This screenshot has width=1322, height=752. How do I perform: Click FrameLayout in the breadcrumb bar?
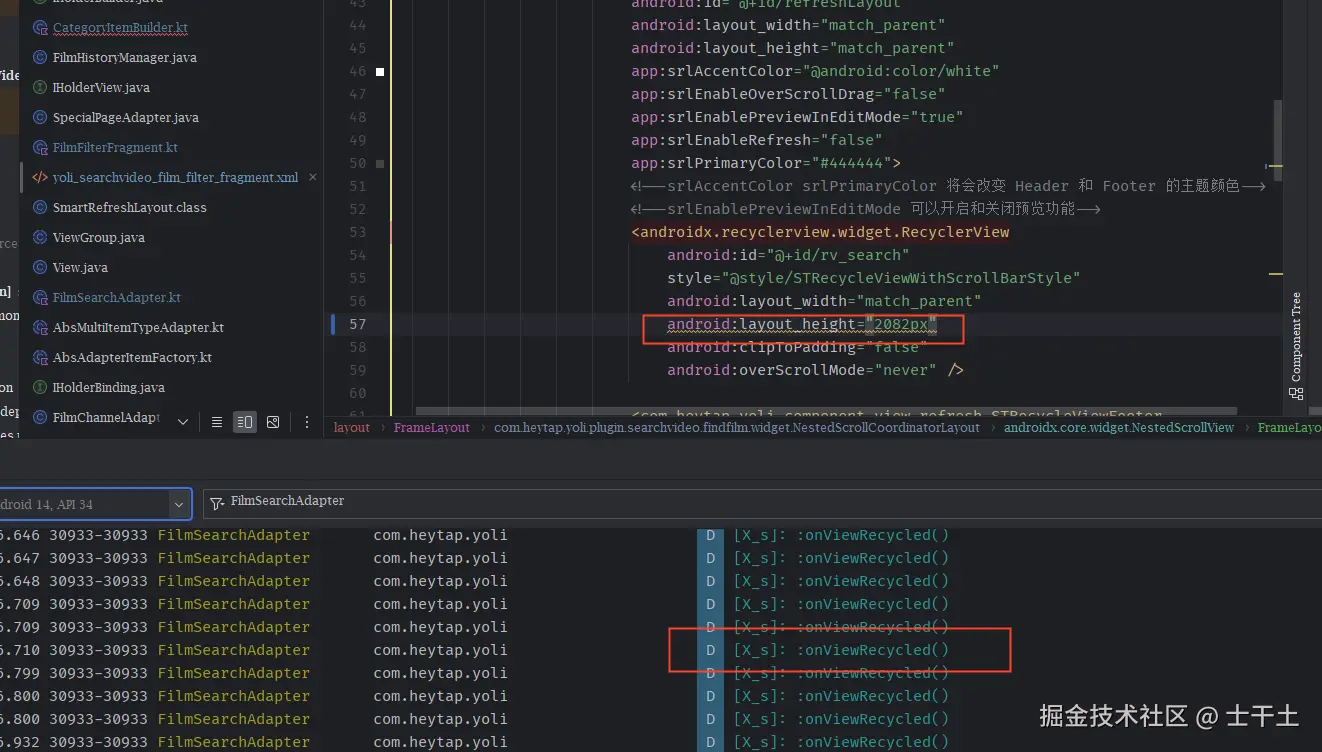tap(431, 427)
